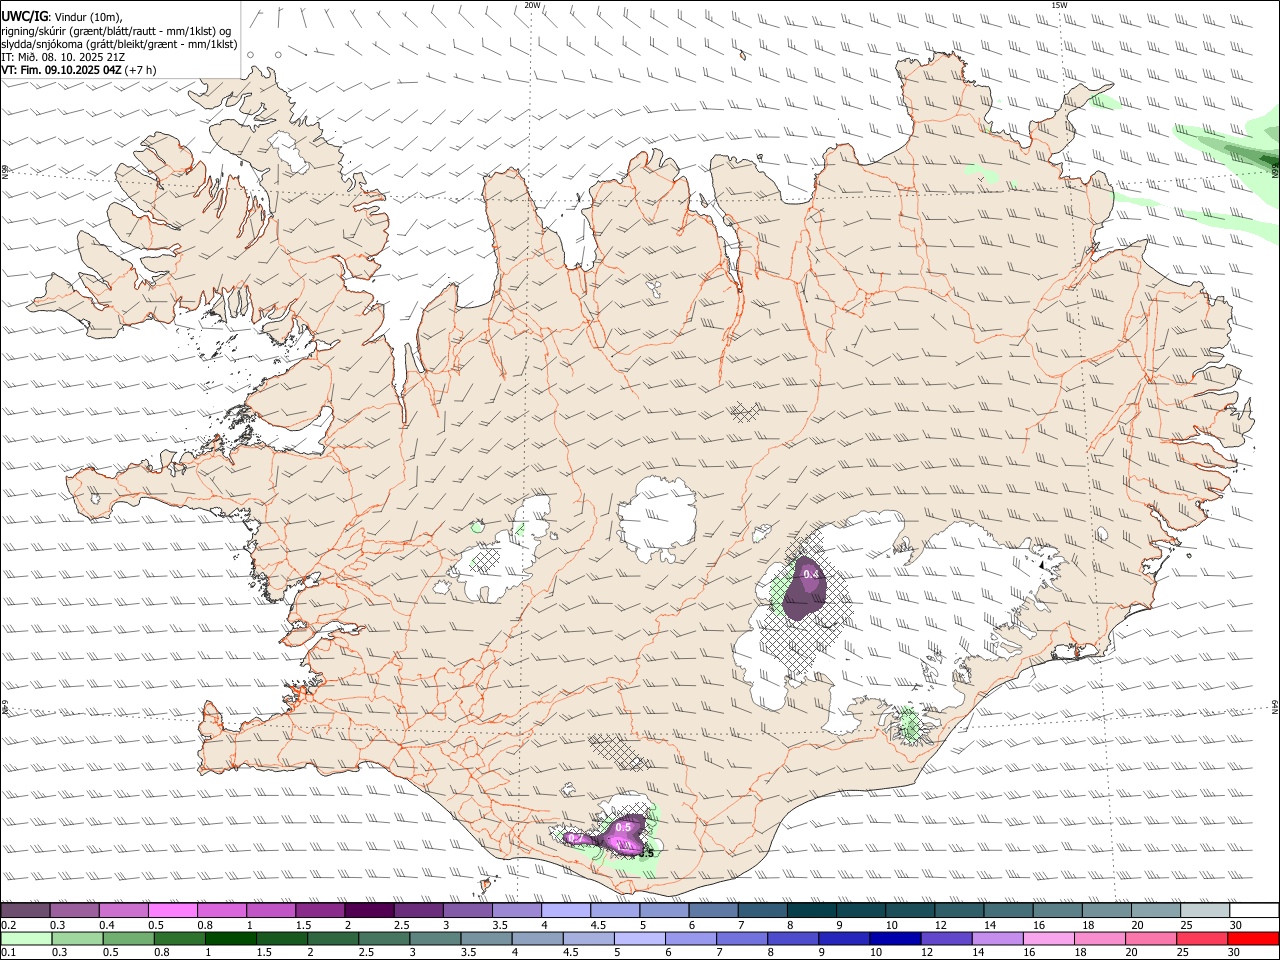The width and height of the screenshot is (1280, 960).
Task: Click the 20 swatch in the snowfall scale
Action: point(1156,910)
